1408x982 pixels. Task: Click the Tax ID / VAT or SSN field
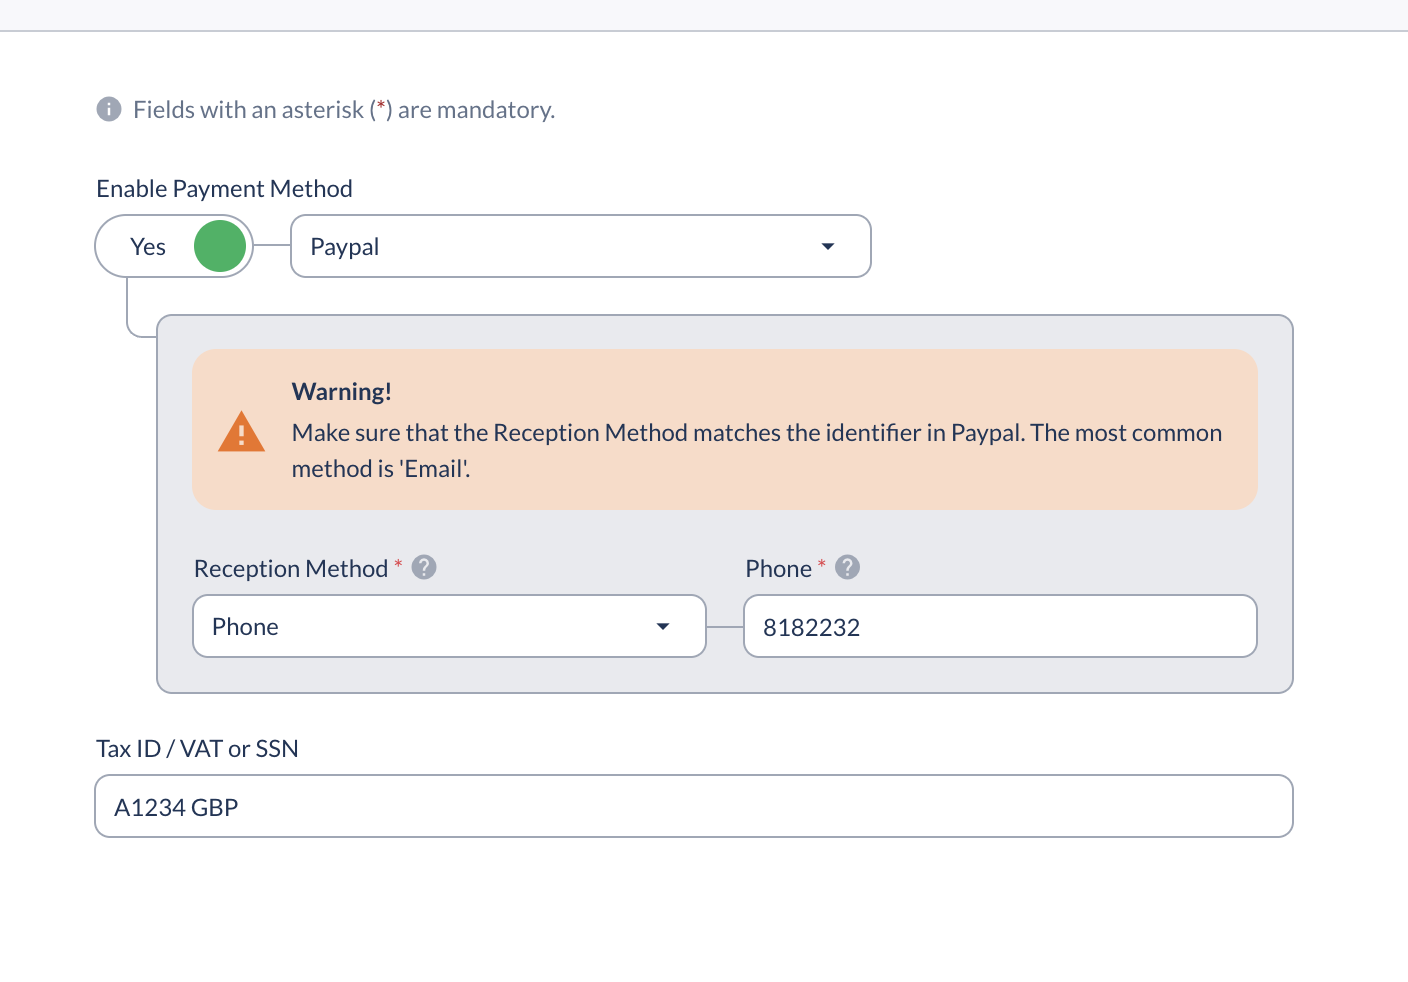(694, 806)
